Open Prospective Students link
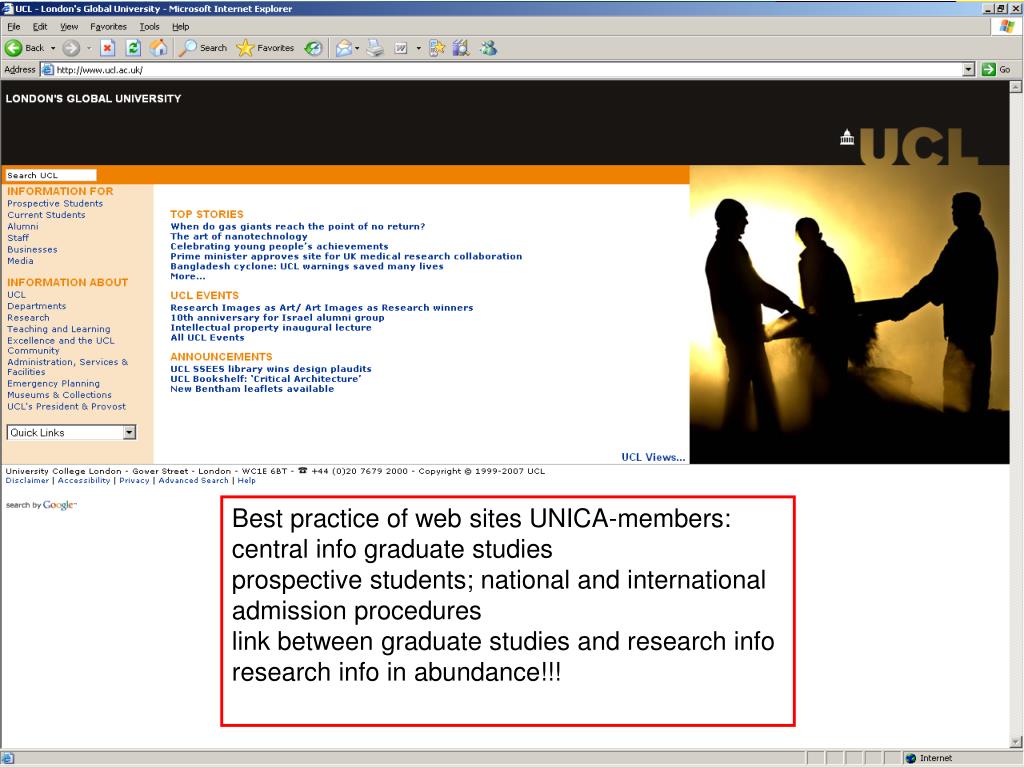This screenshot has height=768, width=1024. click(55, 203)
